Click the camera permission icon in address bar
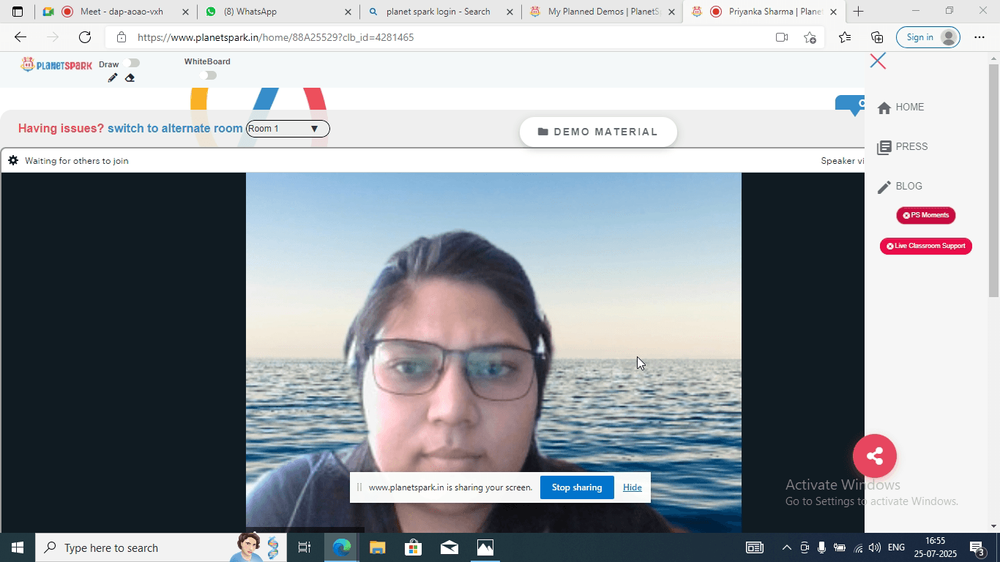This screenshot has width=1000, height=562. 782,37
